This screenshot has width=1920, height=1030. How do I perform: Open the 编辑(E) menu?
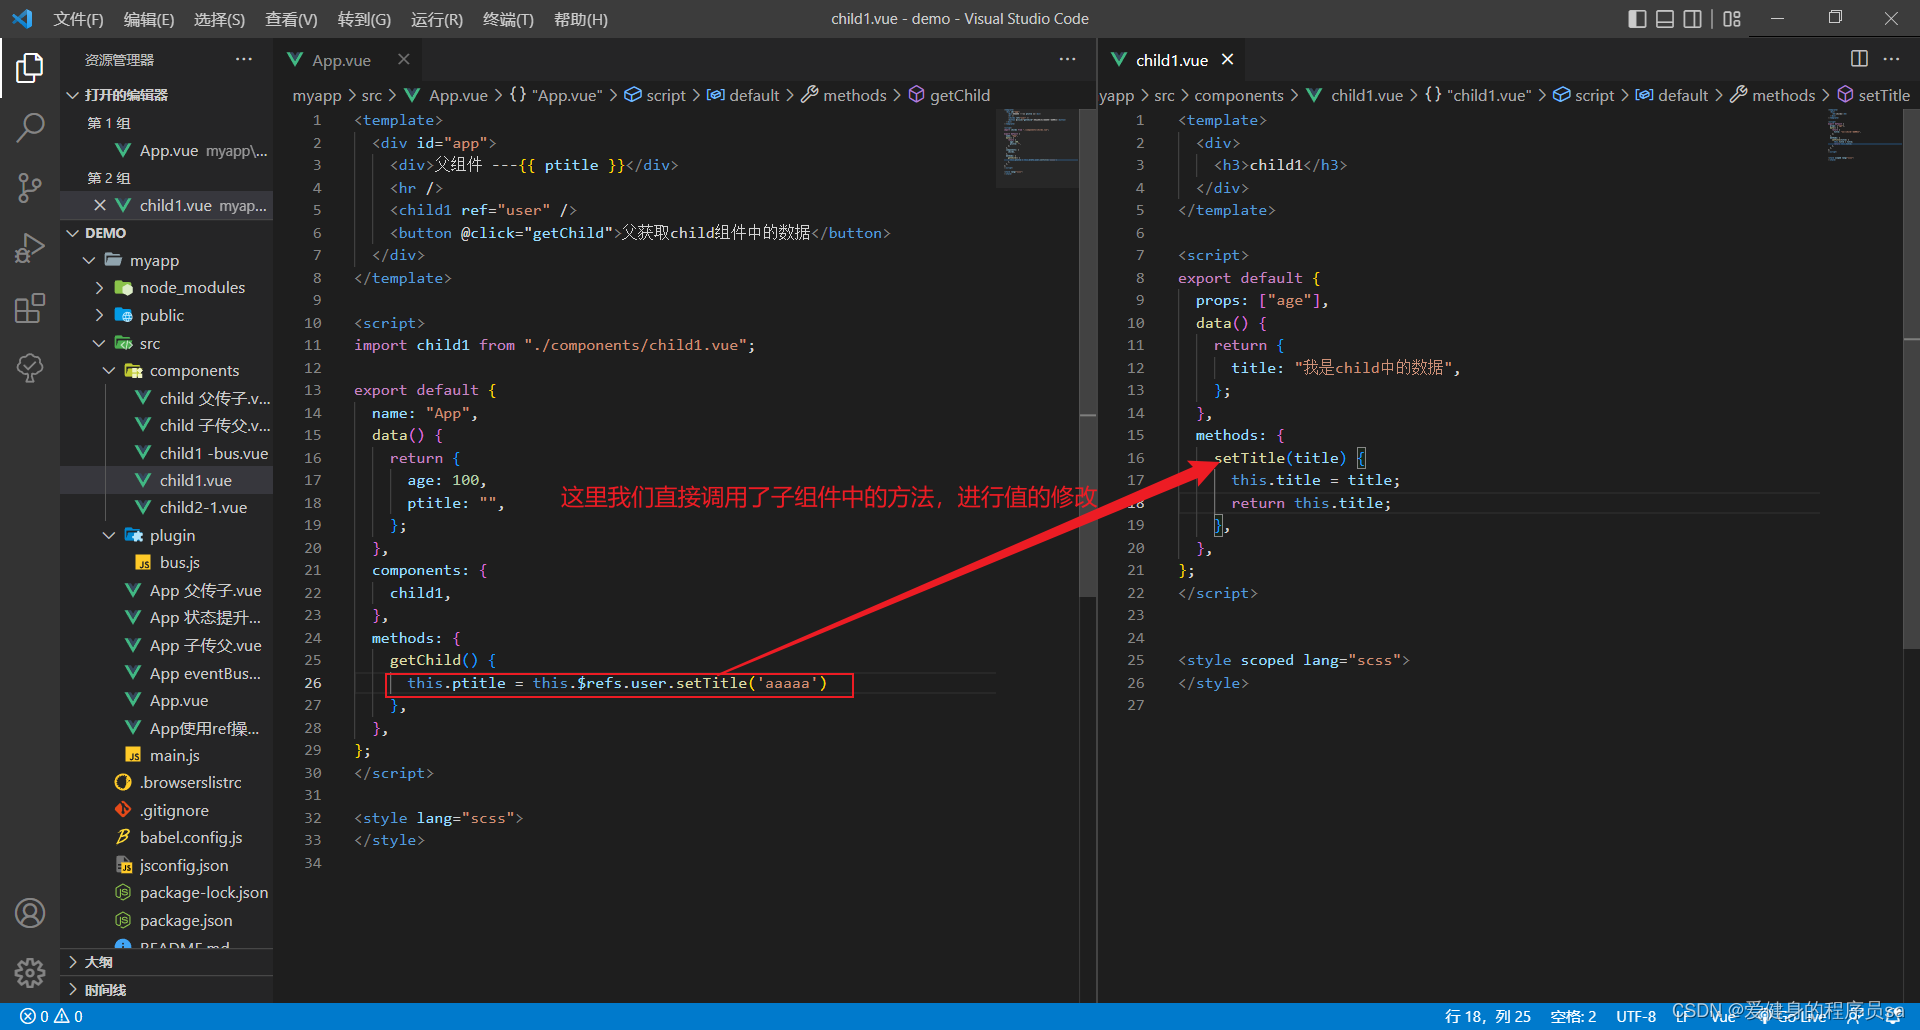point(149,19)
